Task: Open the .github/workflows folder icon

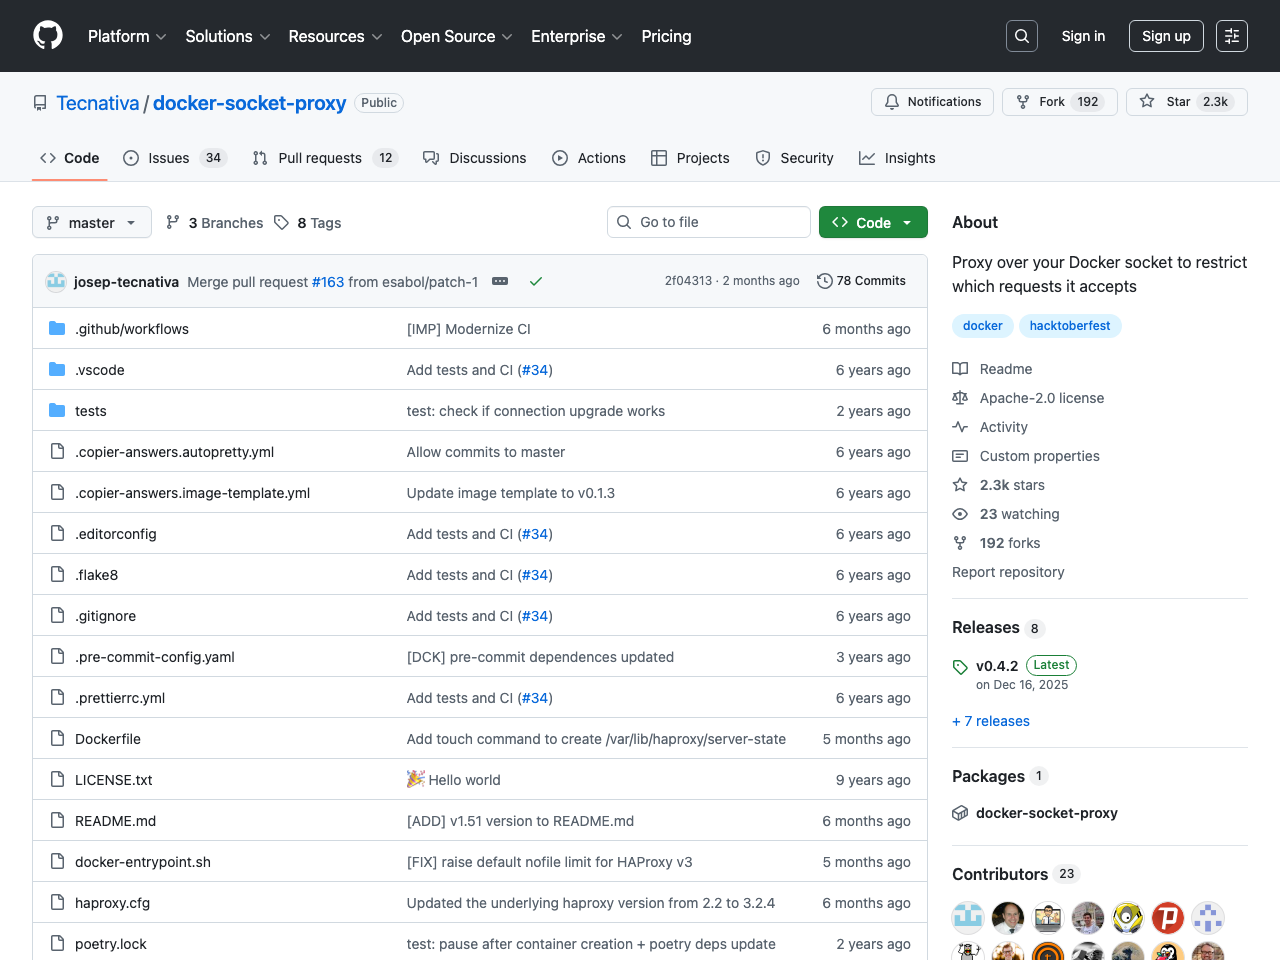Action: (x=56, y=328)
